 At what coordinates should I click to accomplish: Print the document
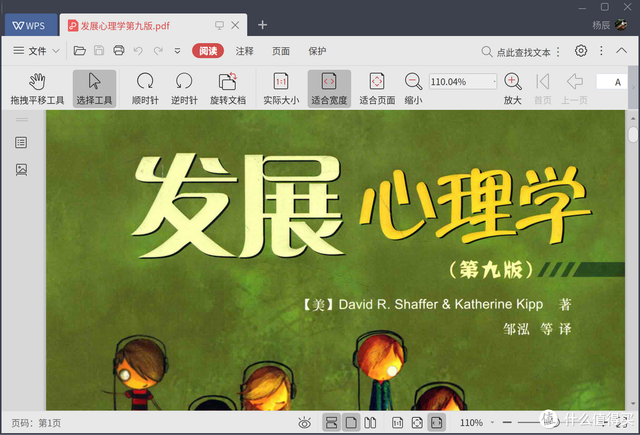click(119, 51)
